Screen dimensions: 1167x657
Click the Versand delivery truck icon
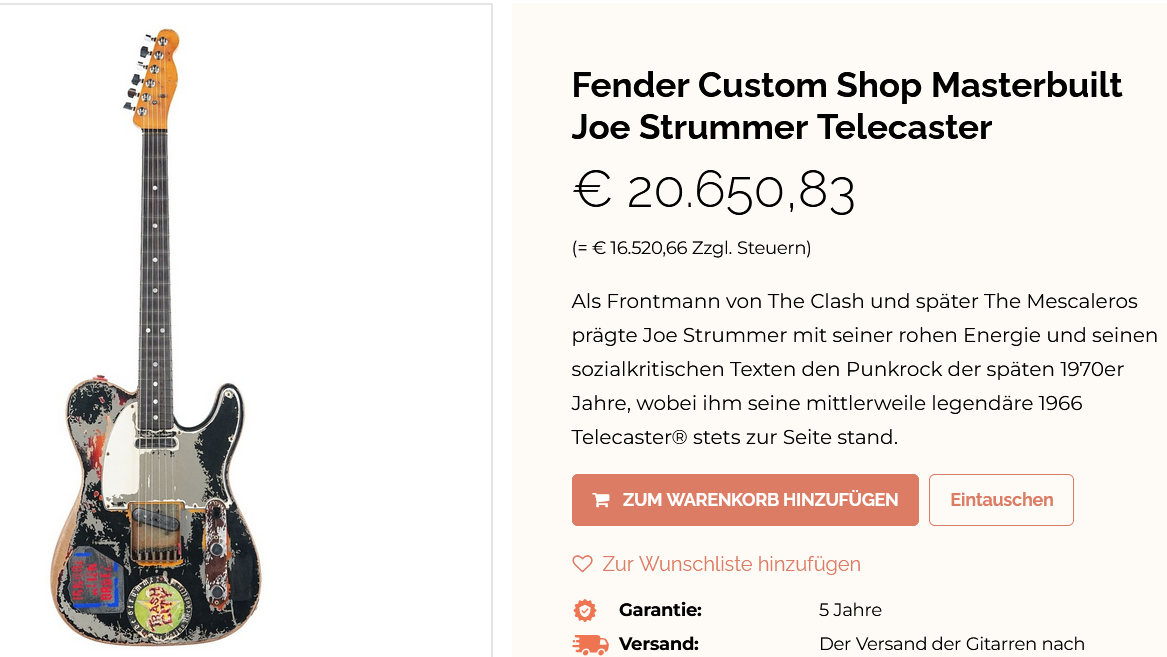click(x=590, y=644)
